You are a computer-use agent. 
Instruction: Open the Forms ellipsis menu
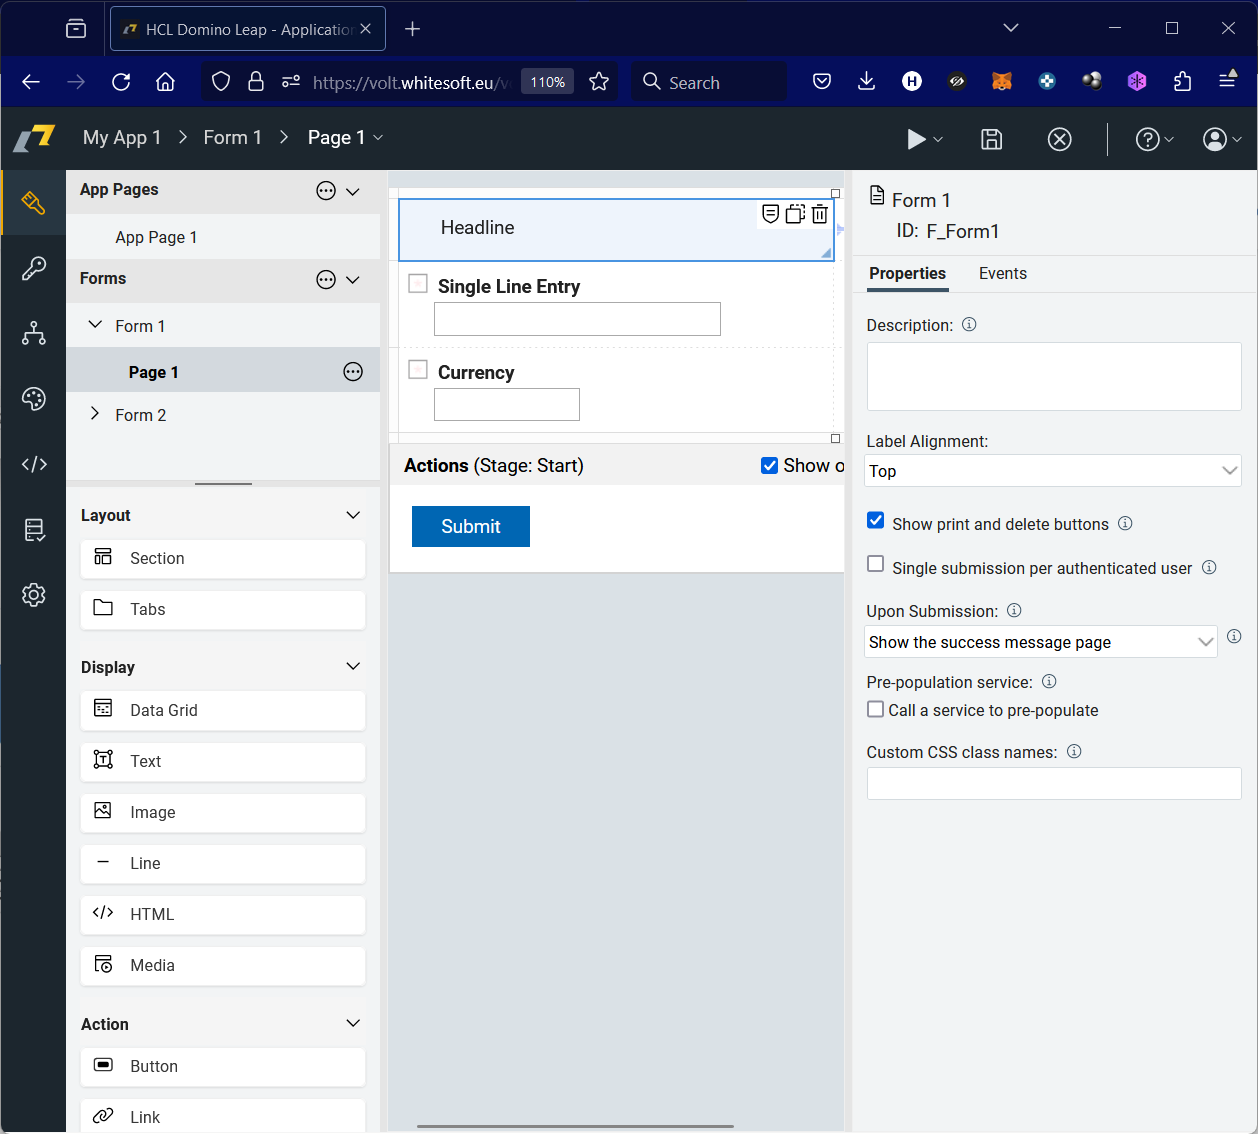[326, 280]
